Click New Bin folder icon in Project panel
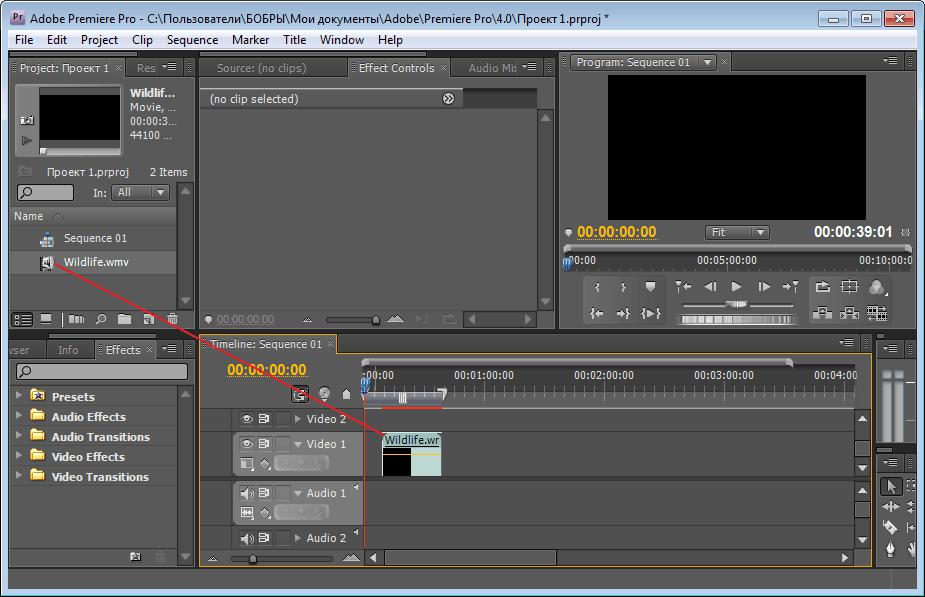925x597 pixels. (x=124, y=320)
